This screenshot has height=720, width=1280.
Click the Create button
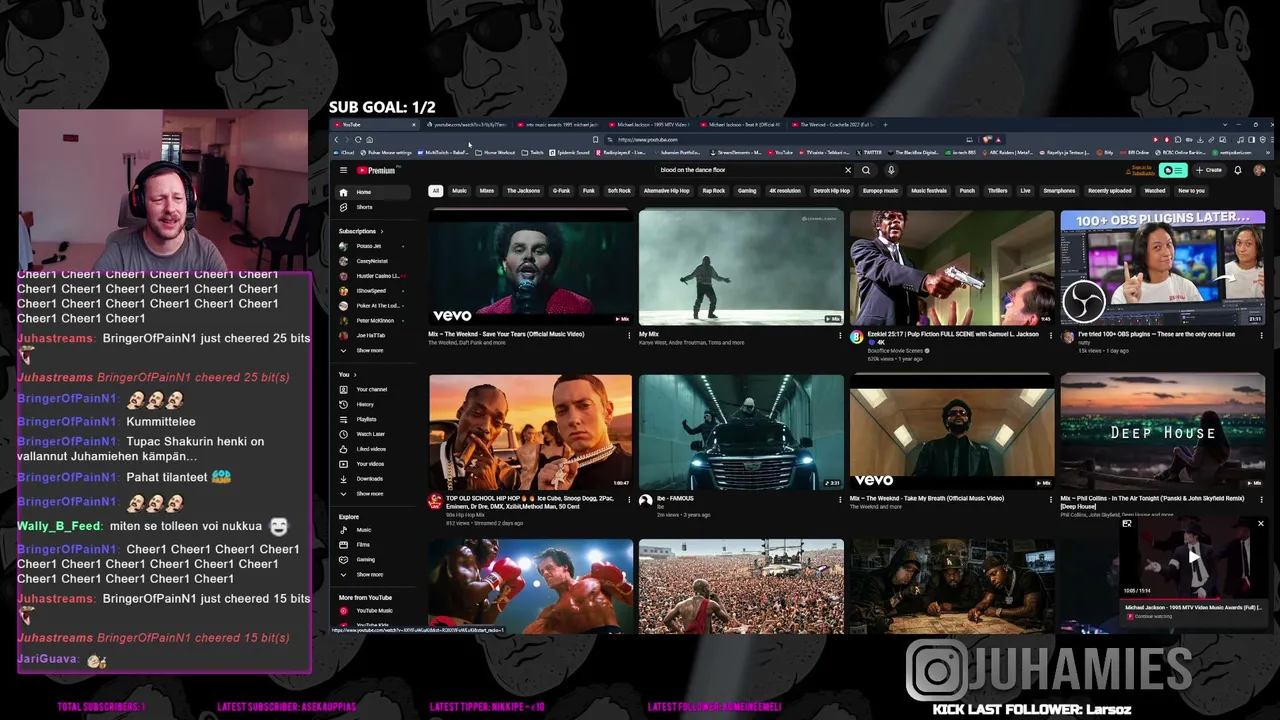1209,170
